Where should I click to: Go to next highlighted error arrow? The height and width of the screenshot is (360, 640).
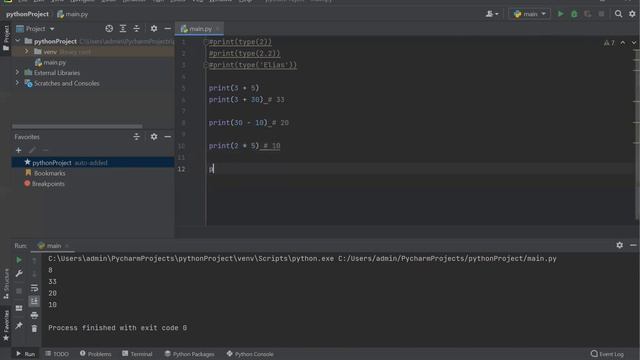(633, 43)
